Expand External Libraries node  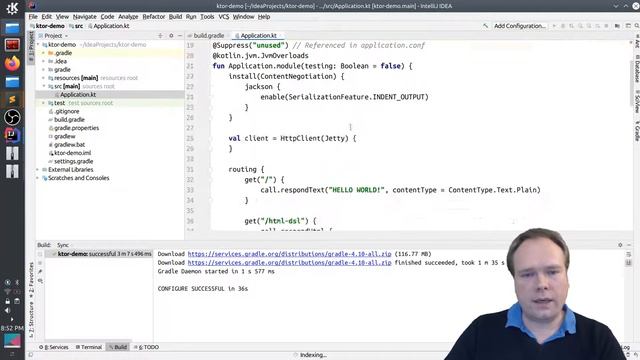coord(38,170)
